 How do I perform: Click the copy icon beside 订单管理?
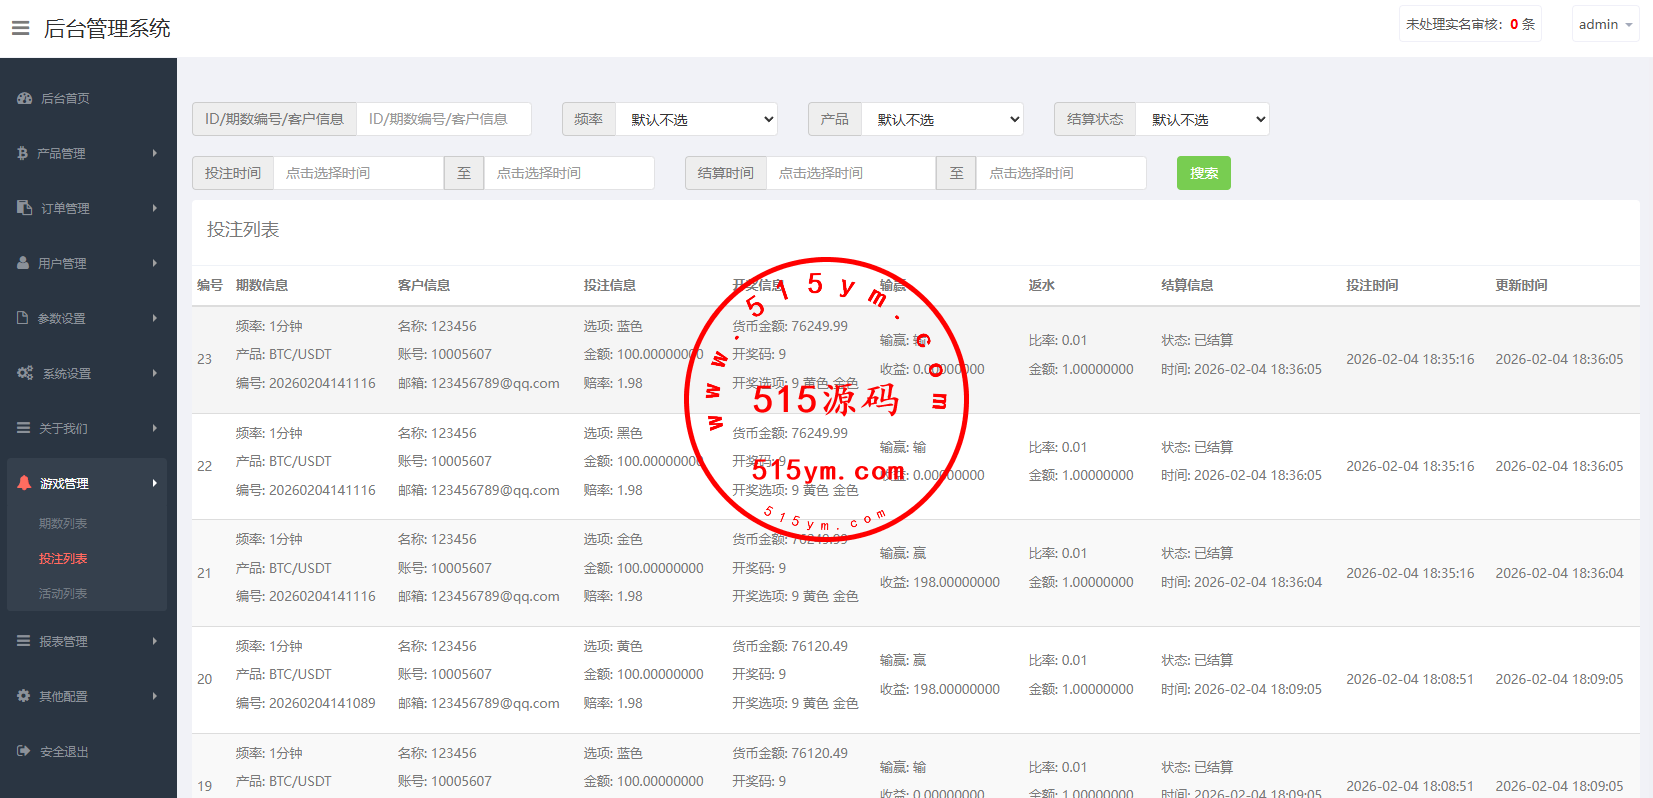25,208
